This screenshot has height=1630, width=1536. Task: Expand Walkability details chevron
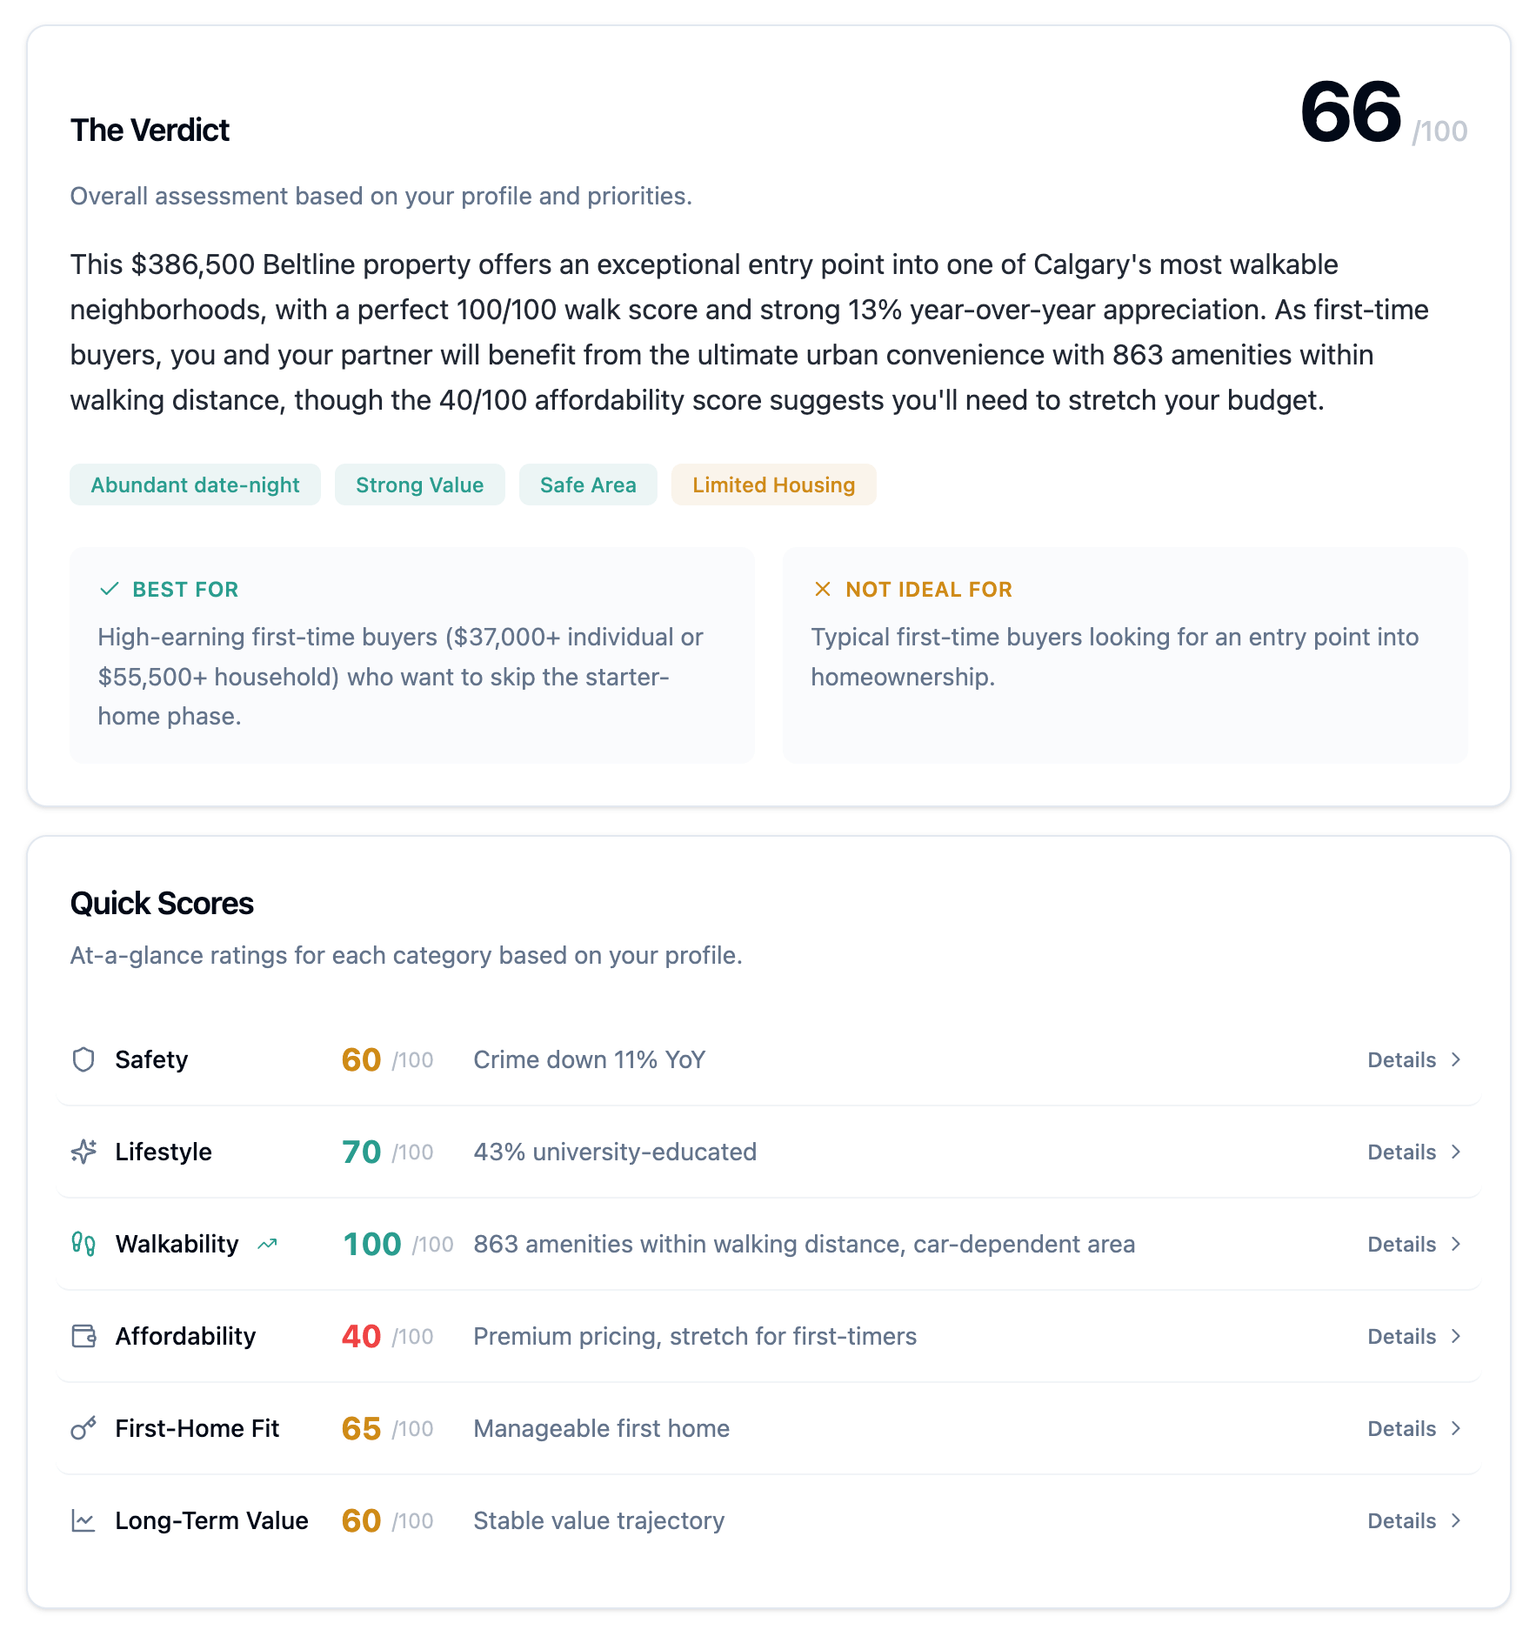(x=1456, y=1244)
